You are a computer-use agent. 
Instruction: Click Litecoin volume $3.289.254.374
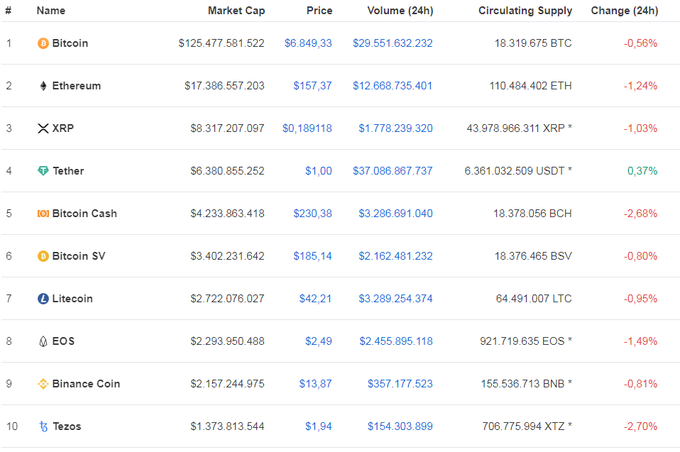[396, 299]
